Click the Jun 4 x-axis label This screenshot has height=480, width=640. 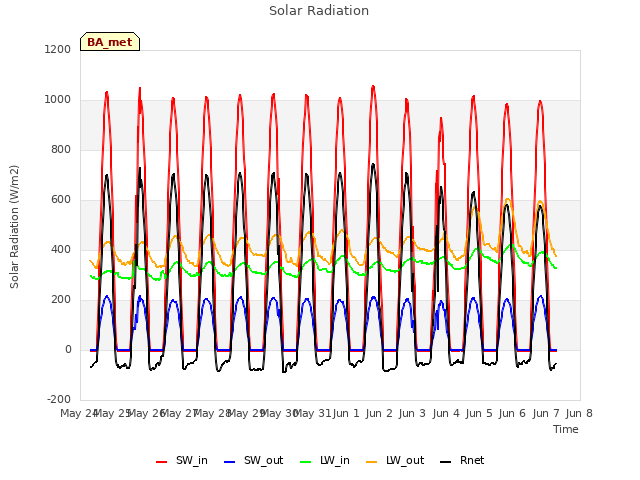(446, 413)
